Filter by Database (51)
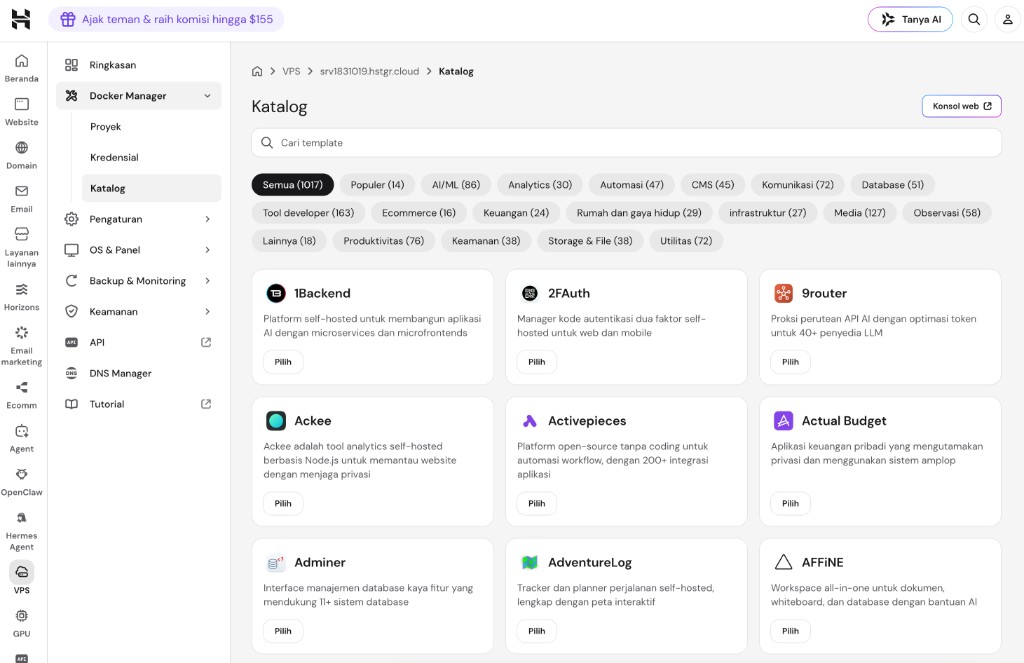The width and height of the screenshot is (1024, 663). pyautogui.click(x=893, y=185)
